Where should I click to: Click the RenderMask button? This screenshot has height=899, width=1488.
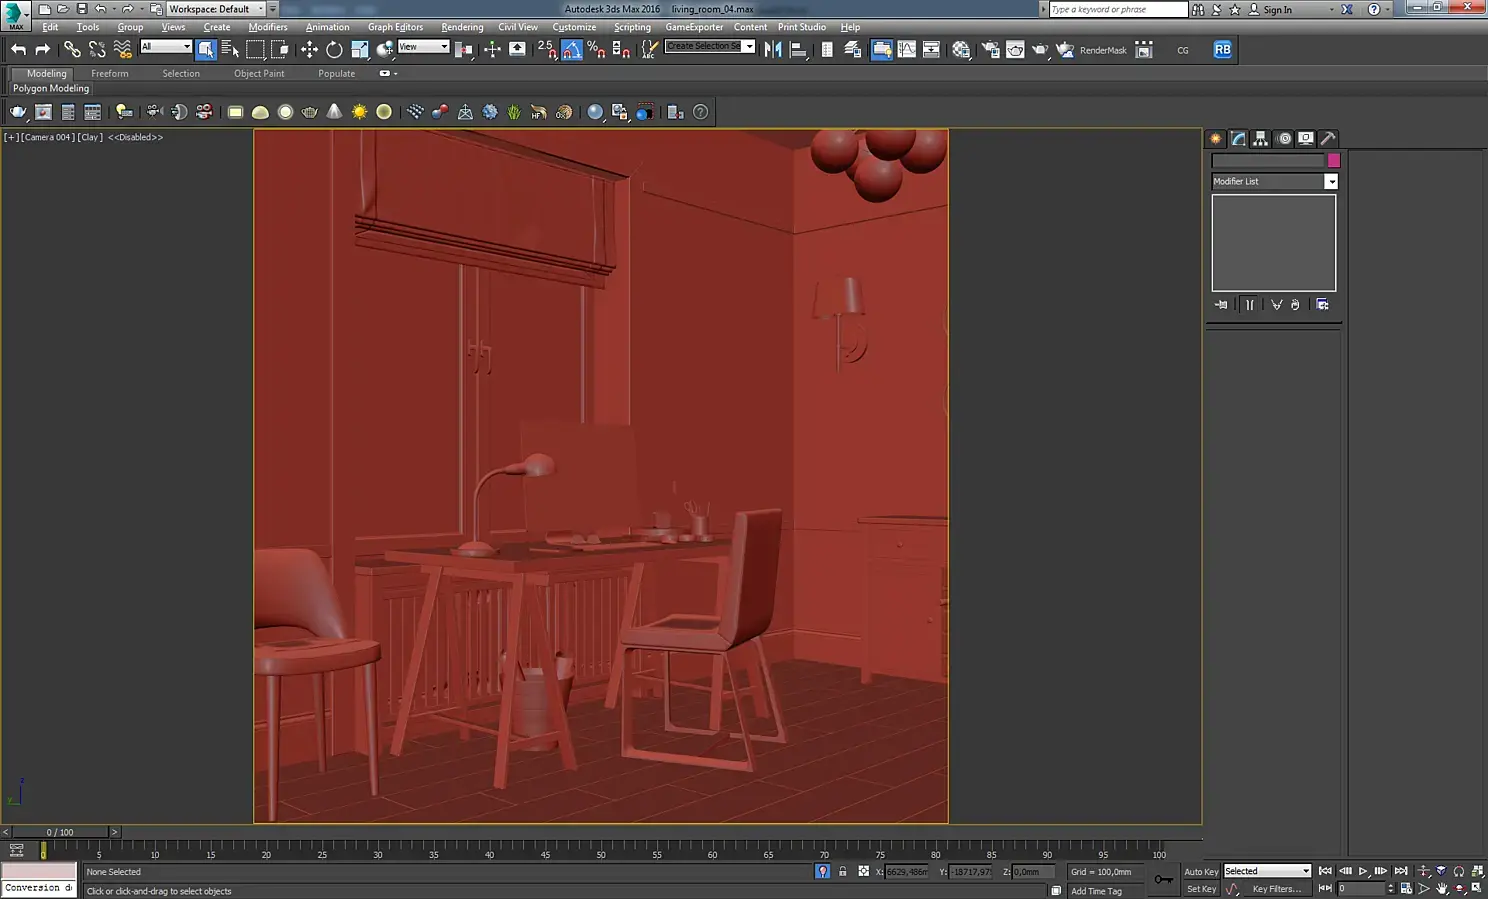pos(1102,50)
